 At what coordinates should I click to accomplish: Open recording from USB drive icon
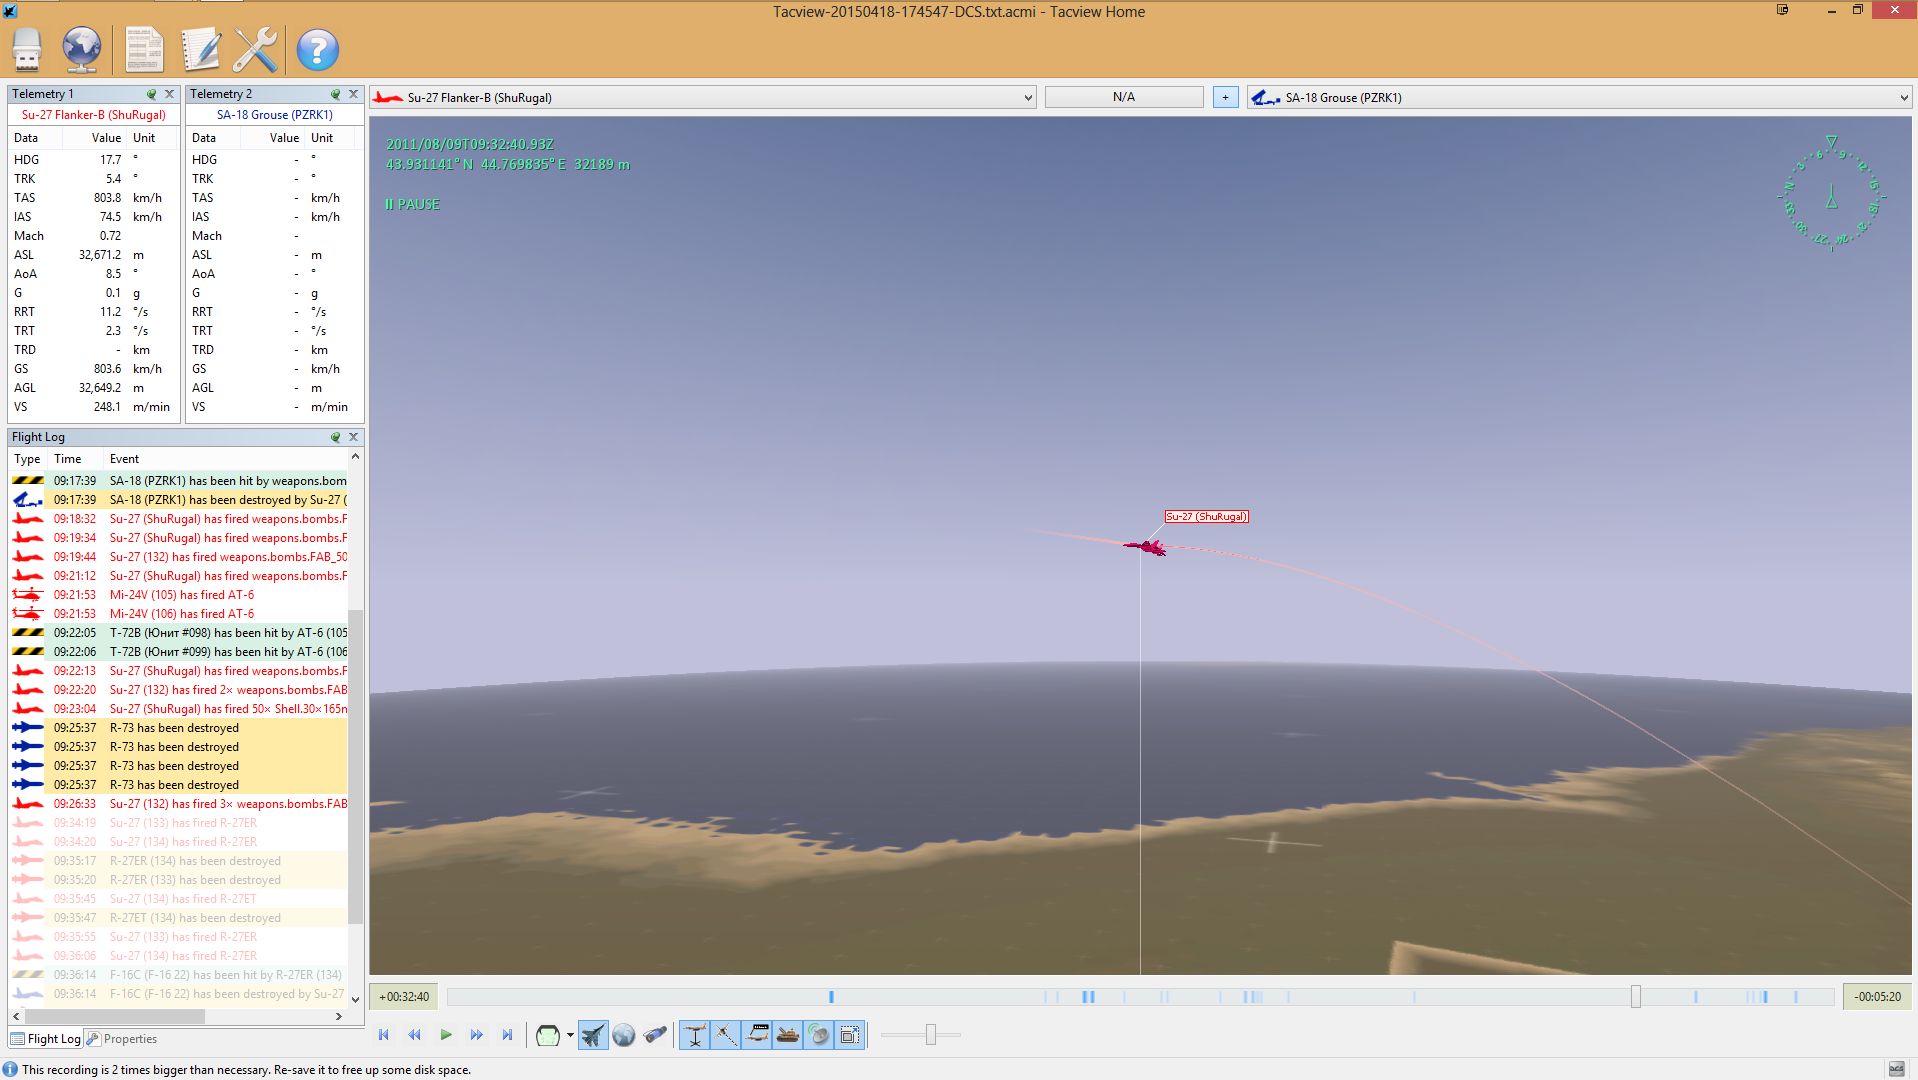(x=27, y=49)
